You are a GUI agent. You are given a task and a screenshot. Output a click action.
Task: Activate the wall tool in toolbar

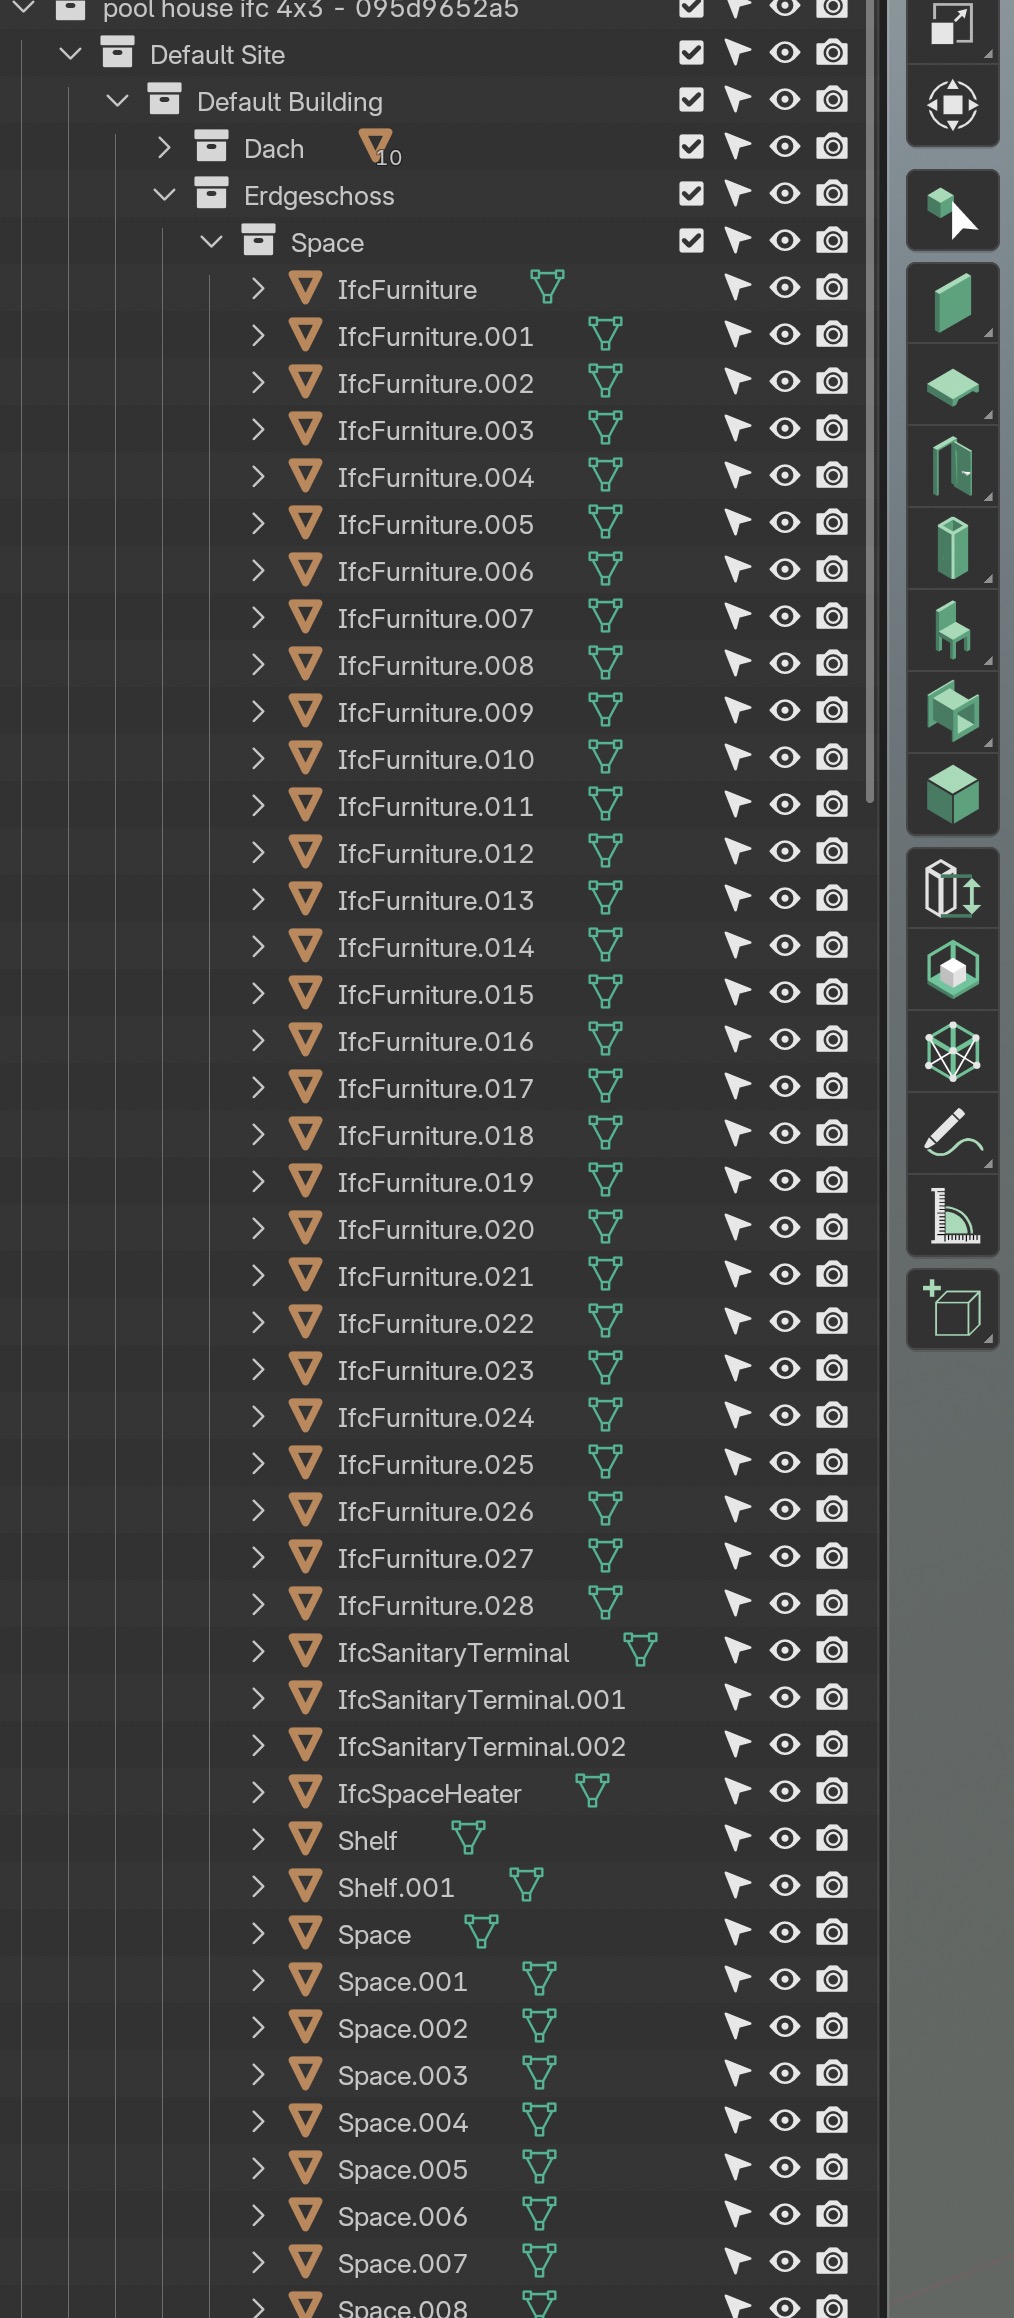coord(951,303)
